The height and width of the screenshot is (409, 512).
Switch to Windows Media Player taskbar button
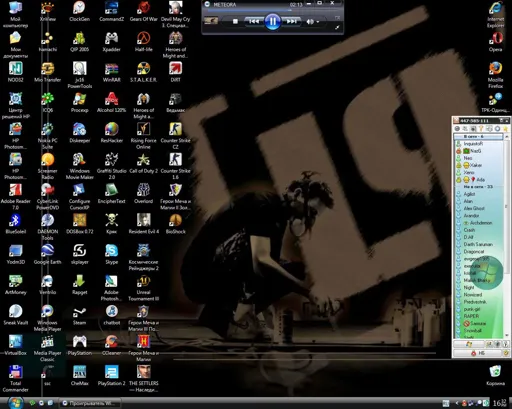point(90,403)
